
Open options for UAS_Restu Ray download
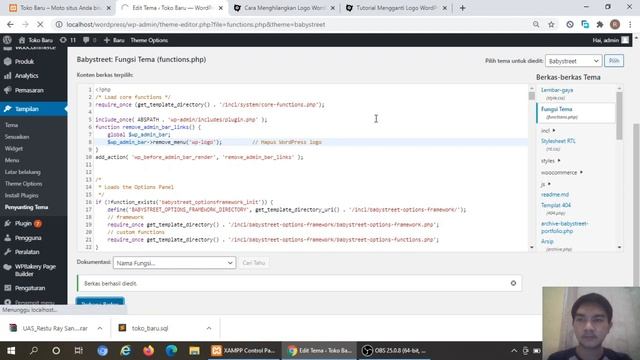pos(100,328)
